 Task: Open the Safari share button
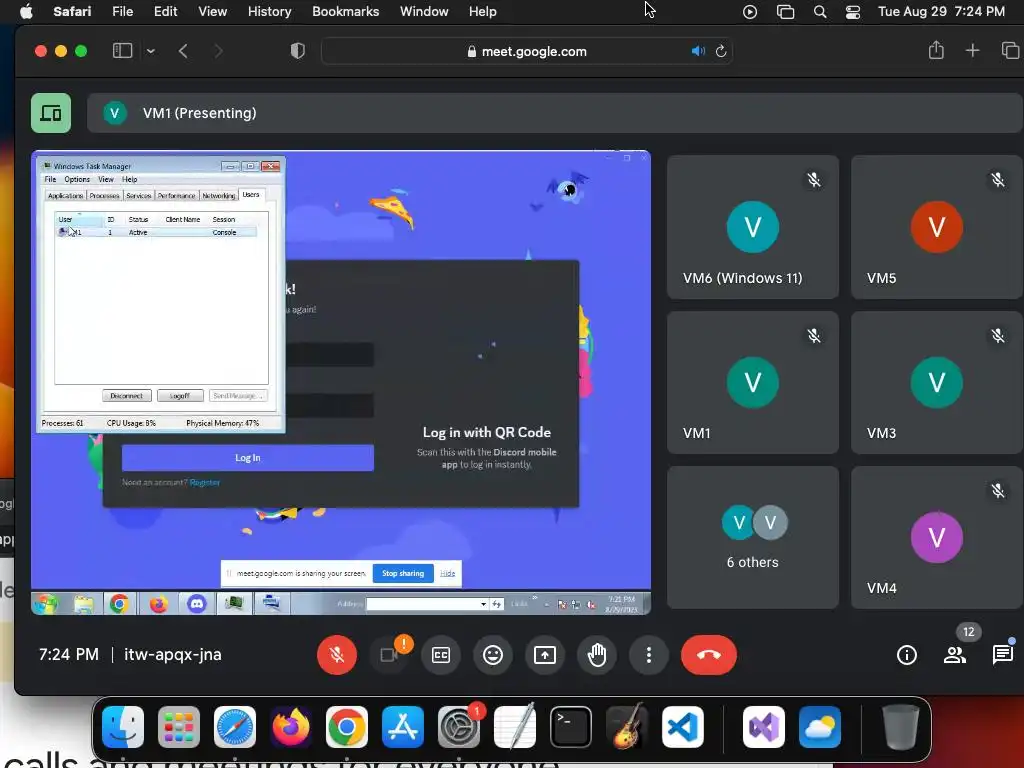(x=936, y=50)
